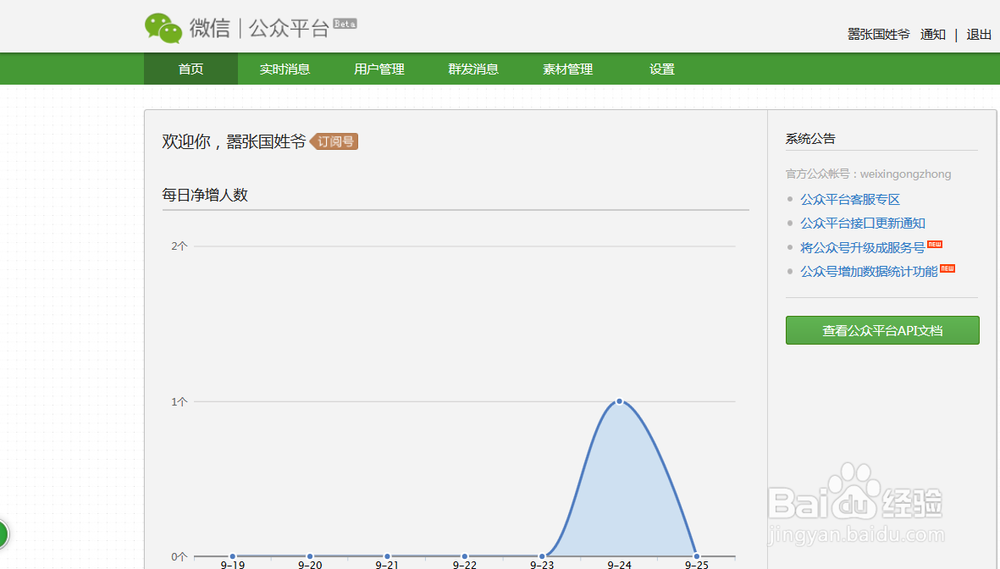1000x569 pixels.
Task: Click the 9-23 data point on chart
Action: point(542,556)
